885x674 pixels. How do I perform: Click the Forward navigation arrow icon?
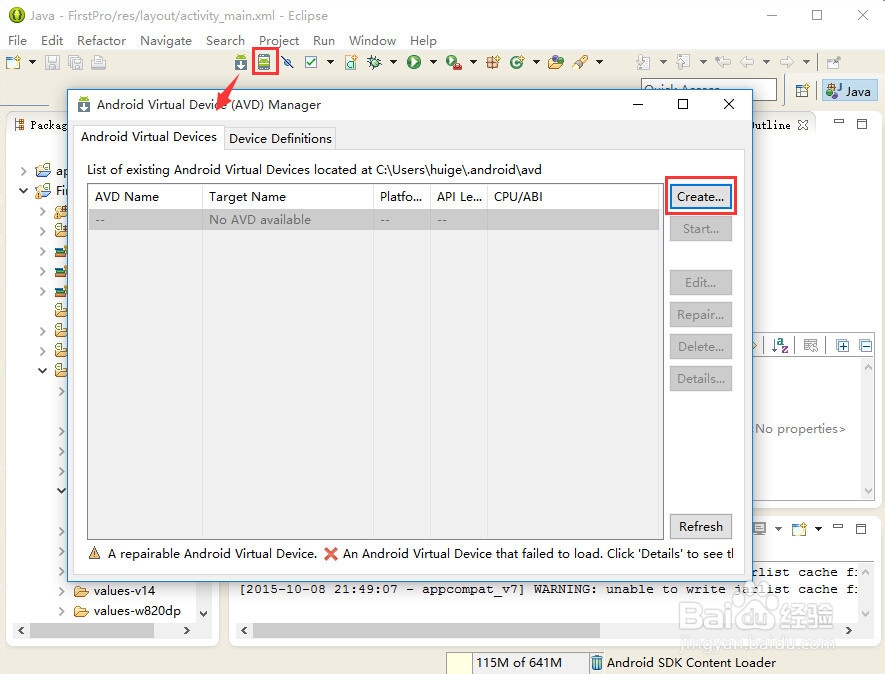(787, 62)
